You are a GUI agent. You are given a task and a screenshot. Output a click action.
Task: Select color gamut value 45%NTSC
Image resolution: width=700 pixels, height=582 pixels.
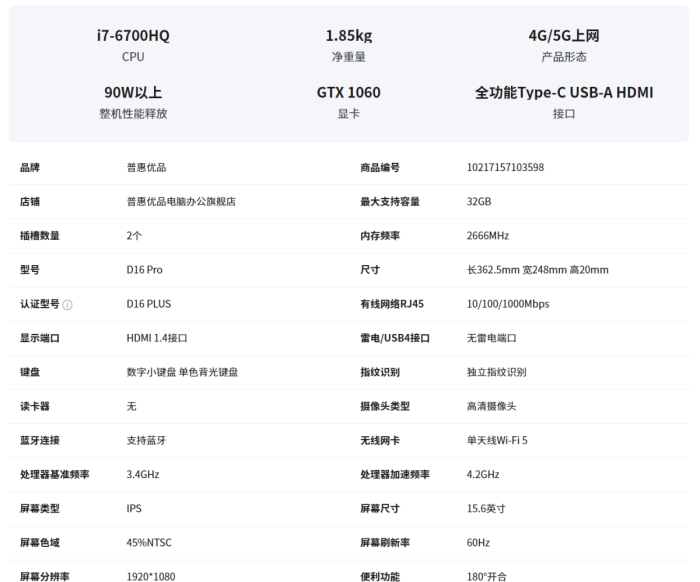pyautogui.click(x=149, y=543)
